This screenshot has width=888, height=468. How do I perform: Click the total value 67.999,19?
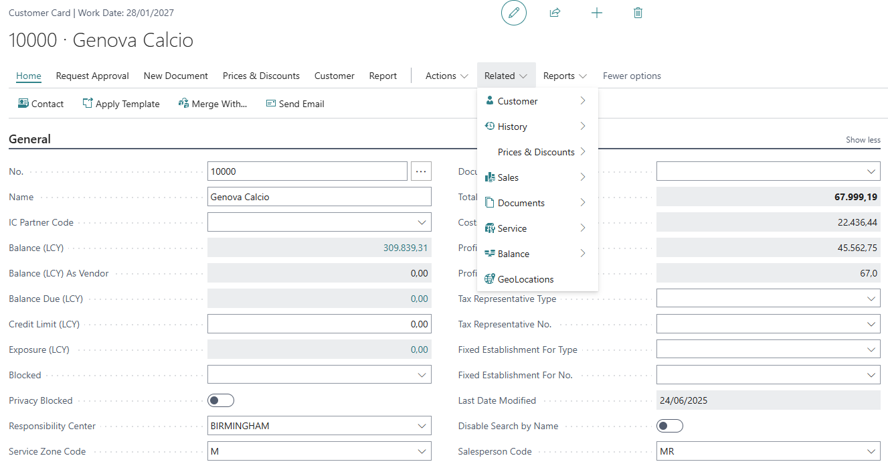pyautogui.click(x=855, y=197)
